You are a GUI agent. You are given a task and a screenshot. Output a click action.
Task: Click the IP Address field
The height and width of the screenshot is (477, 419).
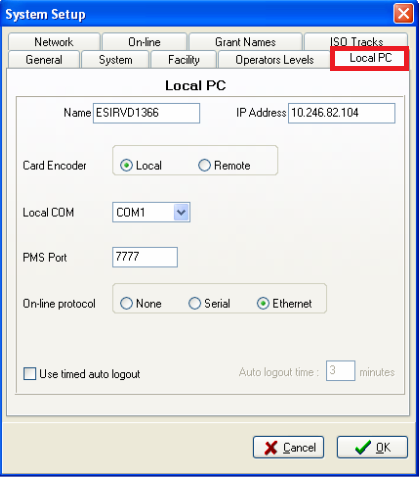pyautogui.click(x=342, y=113)
